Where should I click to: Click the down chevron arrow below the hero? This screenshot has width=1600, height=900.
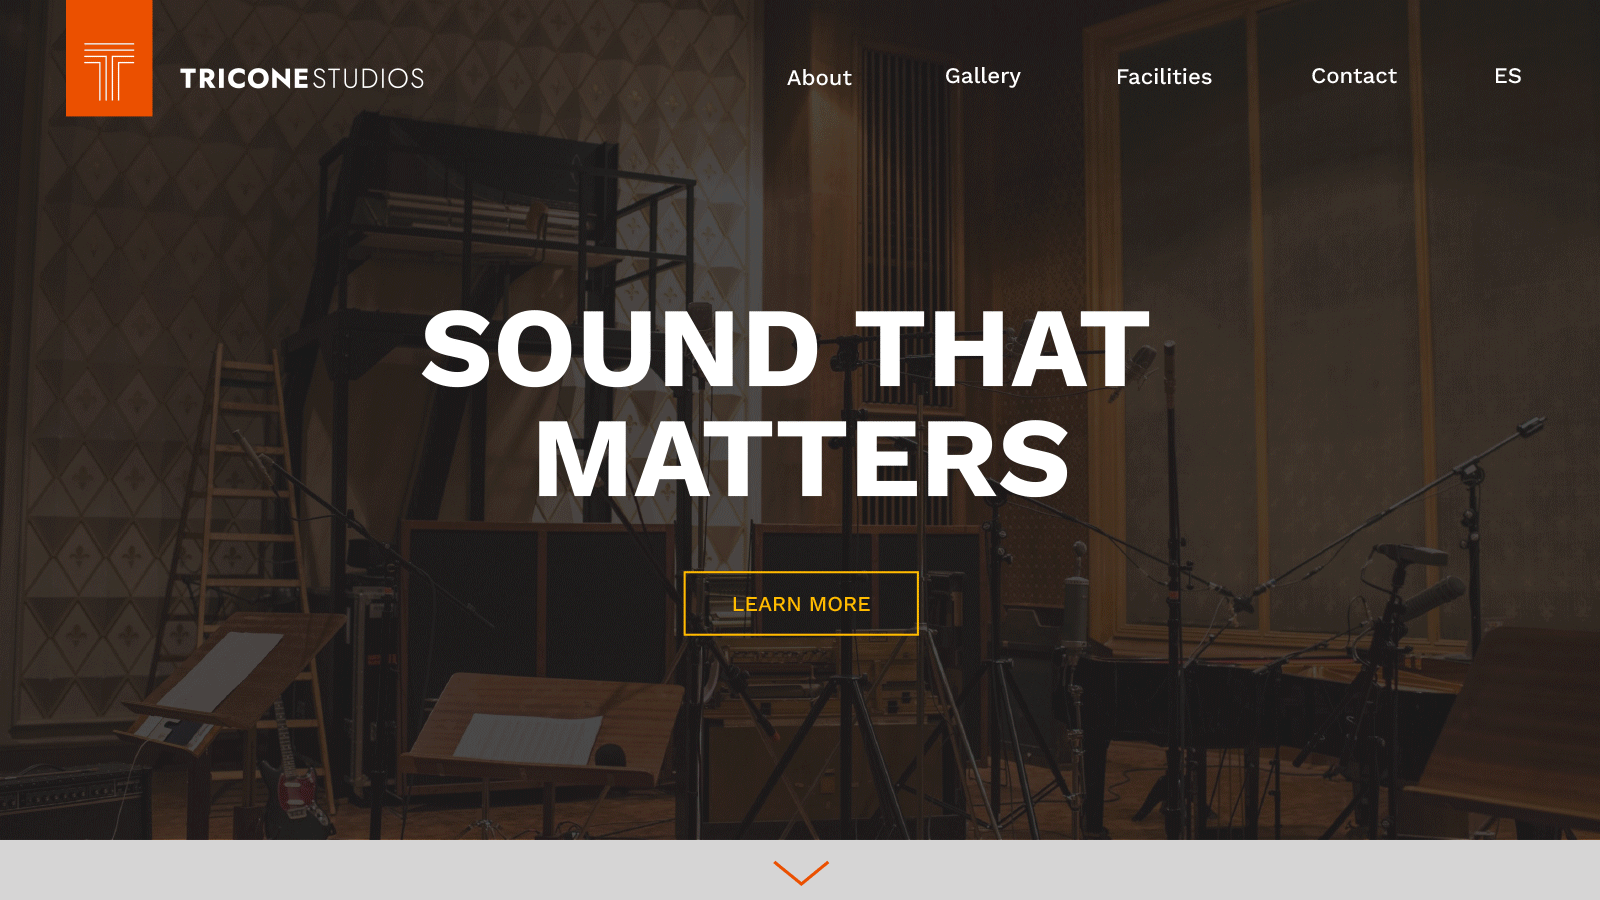801,873
